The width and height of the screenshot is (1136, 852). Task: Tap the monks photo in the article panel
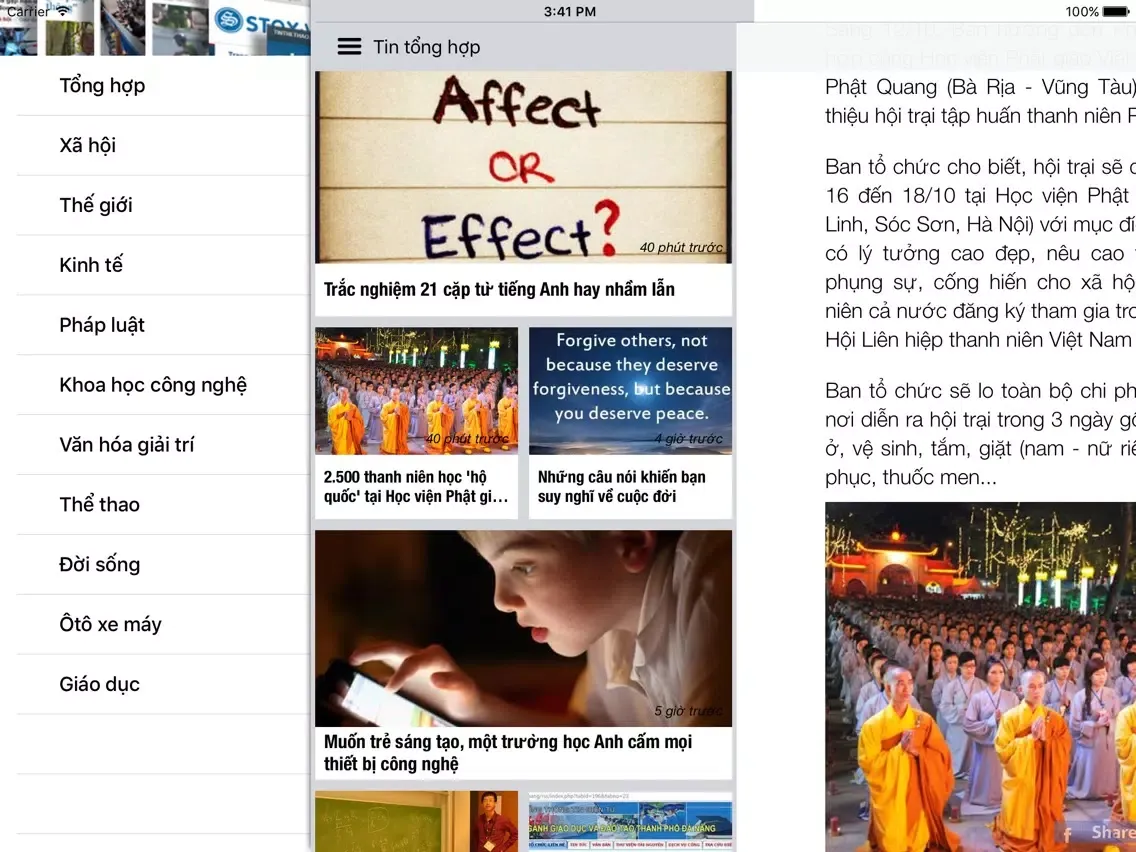pos(980,677)
